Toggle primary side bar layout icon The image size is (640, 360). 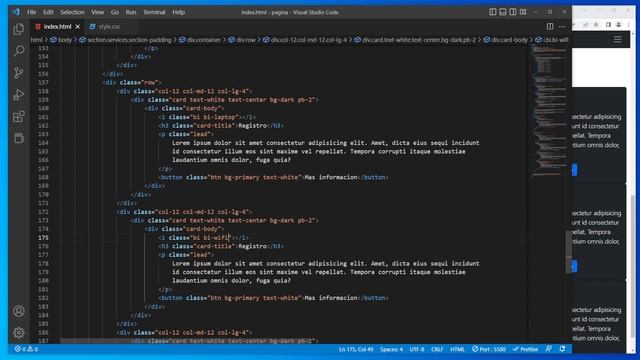(x=493, y=12)
